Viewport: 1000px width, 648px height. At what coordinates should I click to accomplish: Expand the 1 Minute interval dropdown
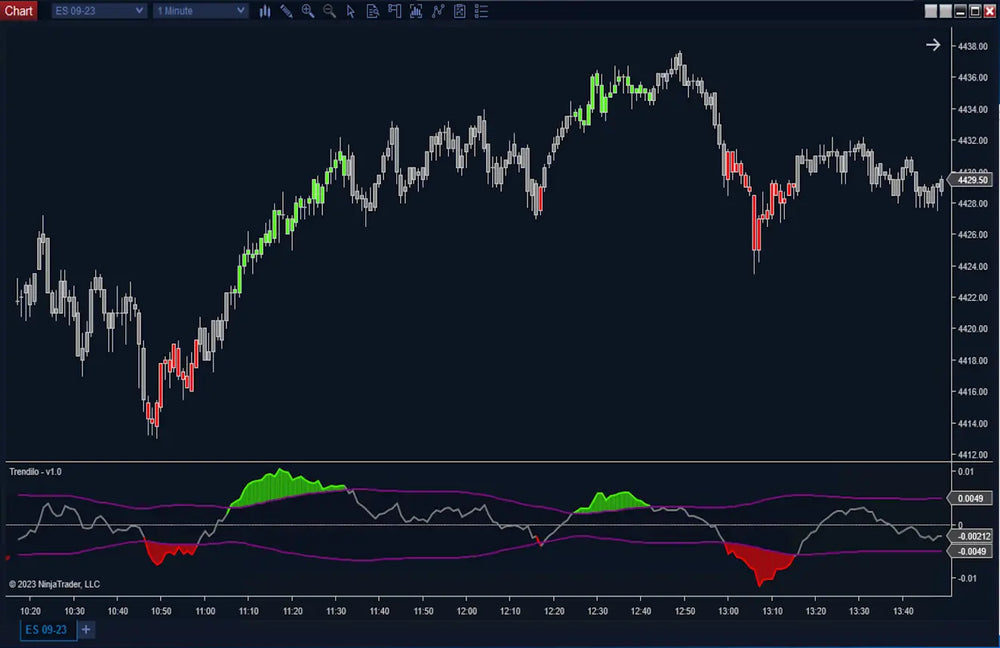click(x=200, y=11)
